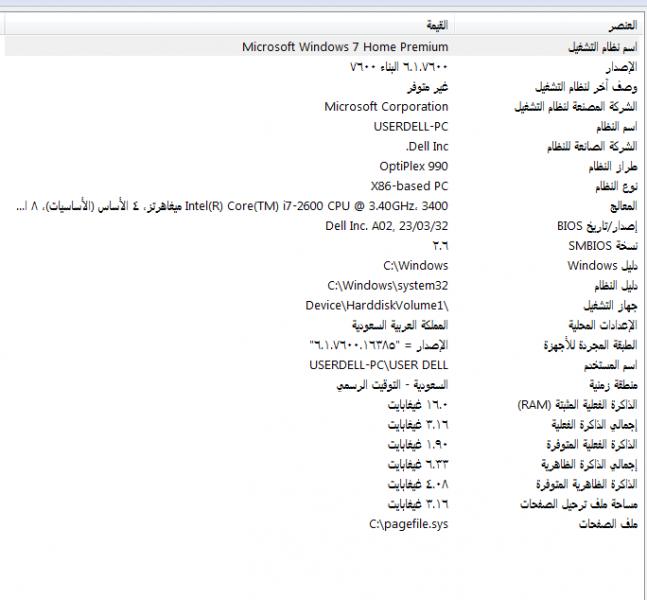
Task: Select the ١.٩٠ غيغابايت value
Action: pyautogui.click(x=418, y=444)
